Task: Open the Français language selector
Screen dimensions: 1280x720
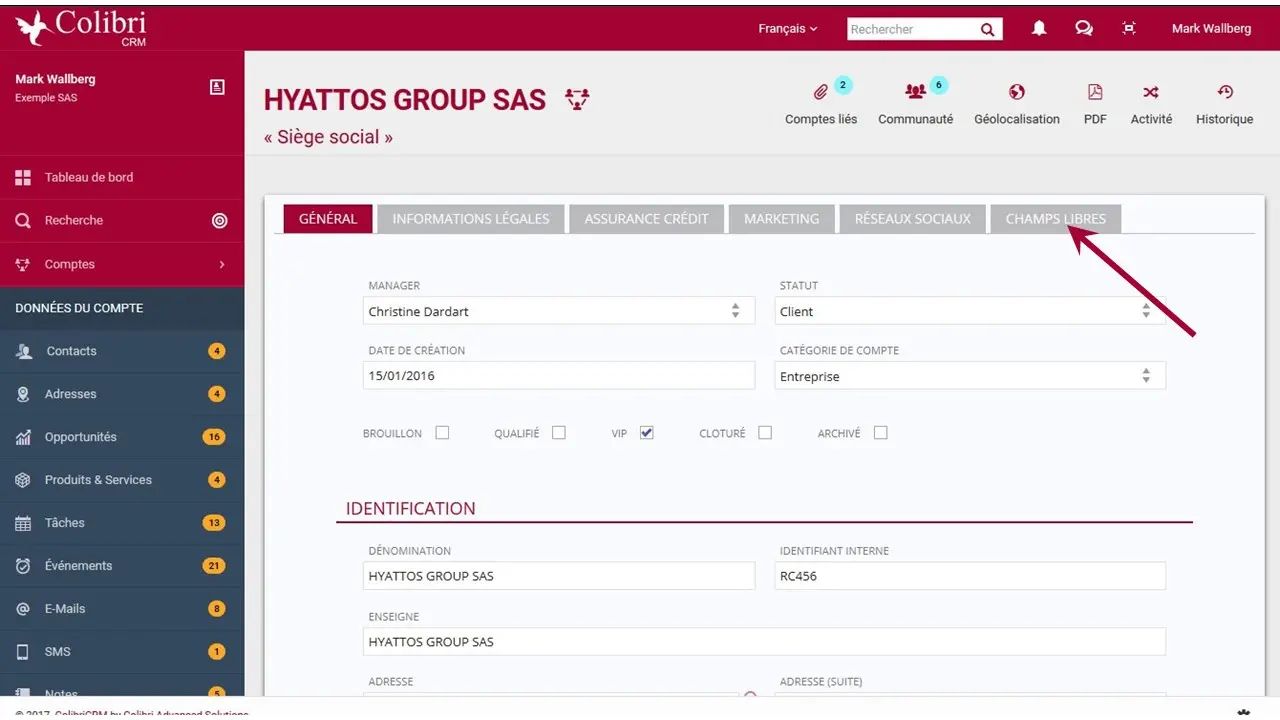Action: pyautogui.click(x=787, y=29)
